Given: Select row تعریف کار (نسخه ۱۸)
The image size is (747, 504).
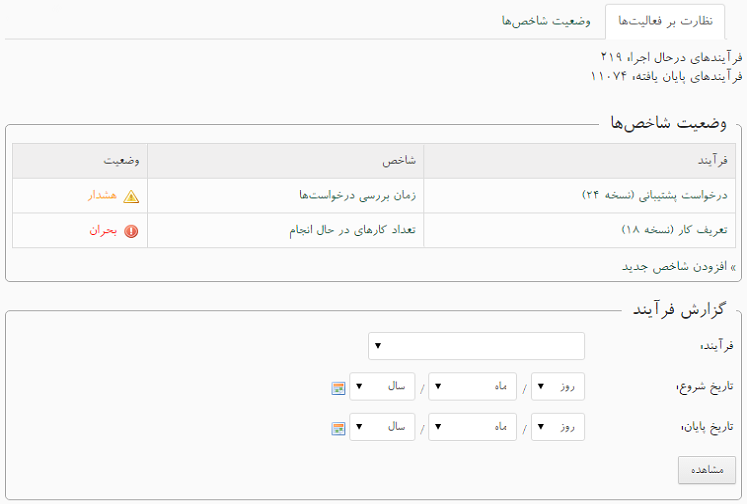Looking at the screenshot, I should [x=374, y=231].
